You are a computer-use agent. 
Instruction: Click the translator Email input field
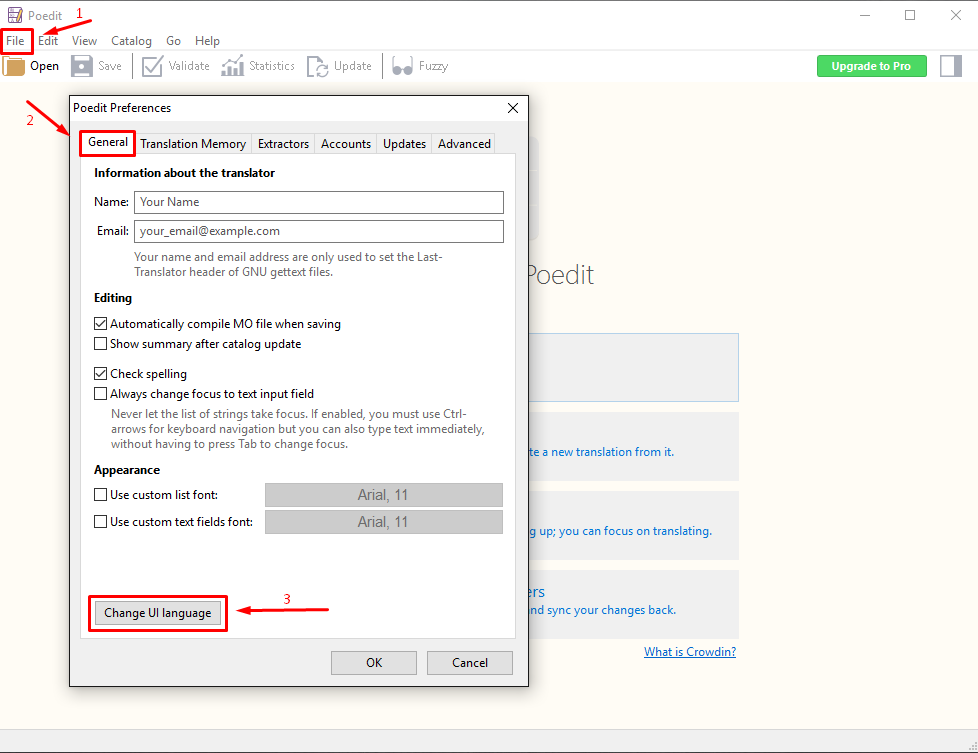tap(319, 231)
